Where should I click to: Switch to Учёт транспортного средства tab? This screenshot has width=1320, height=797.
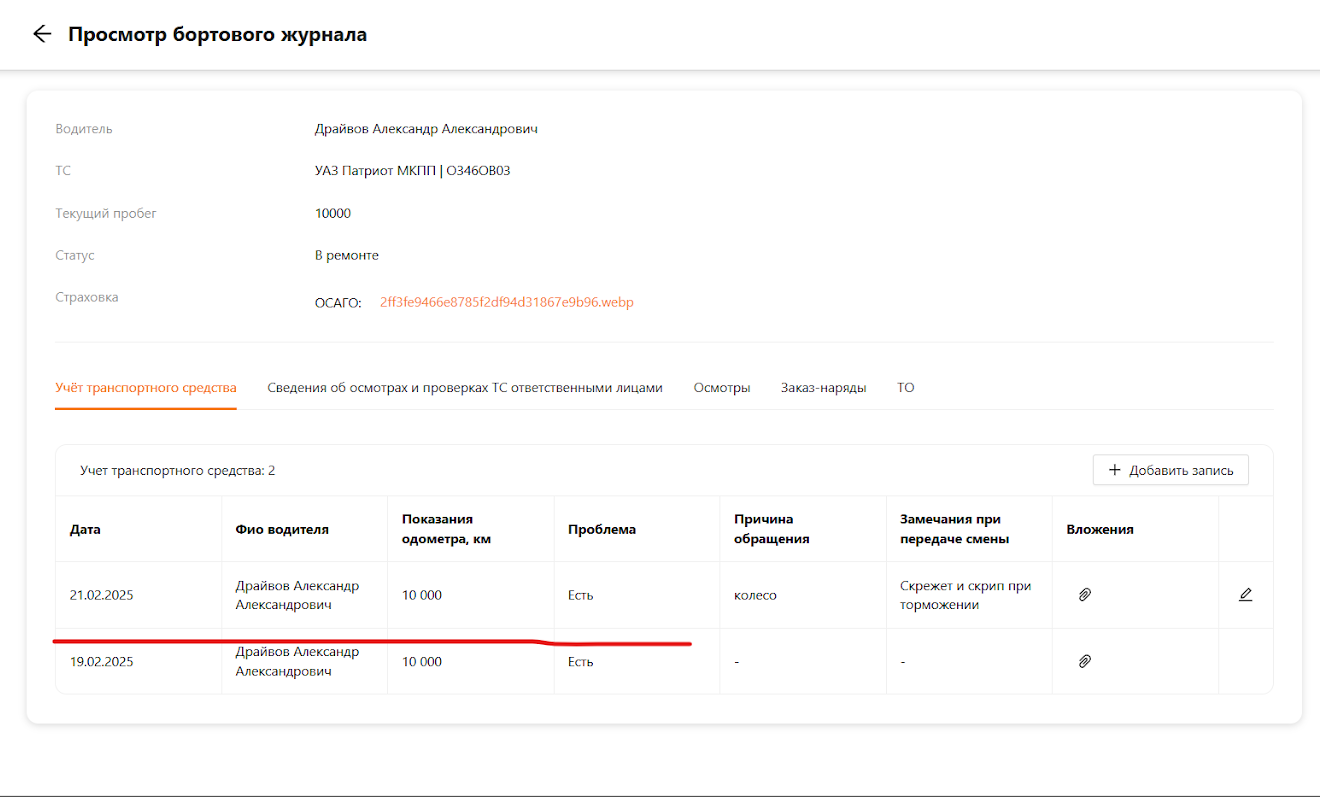click(x=146, y=387)
